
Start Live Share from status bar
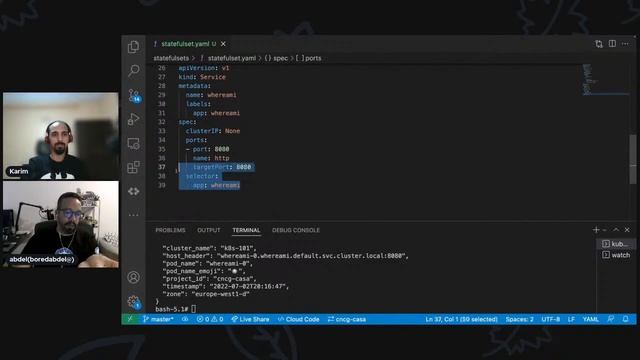250,319
